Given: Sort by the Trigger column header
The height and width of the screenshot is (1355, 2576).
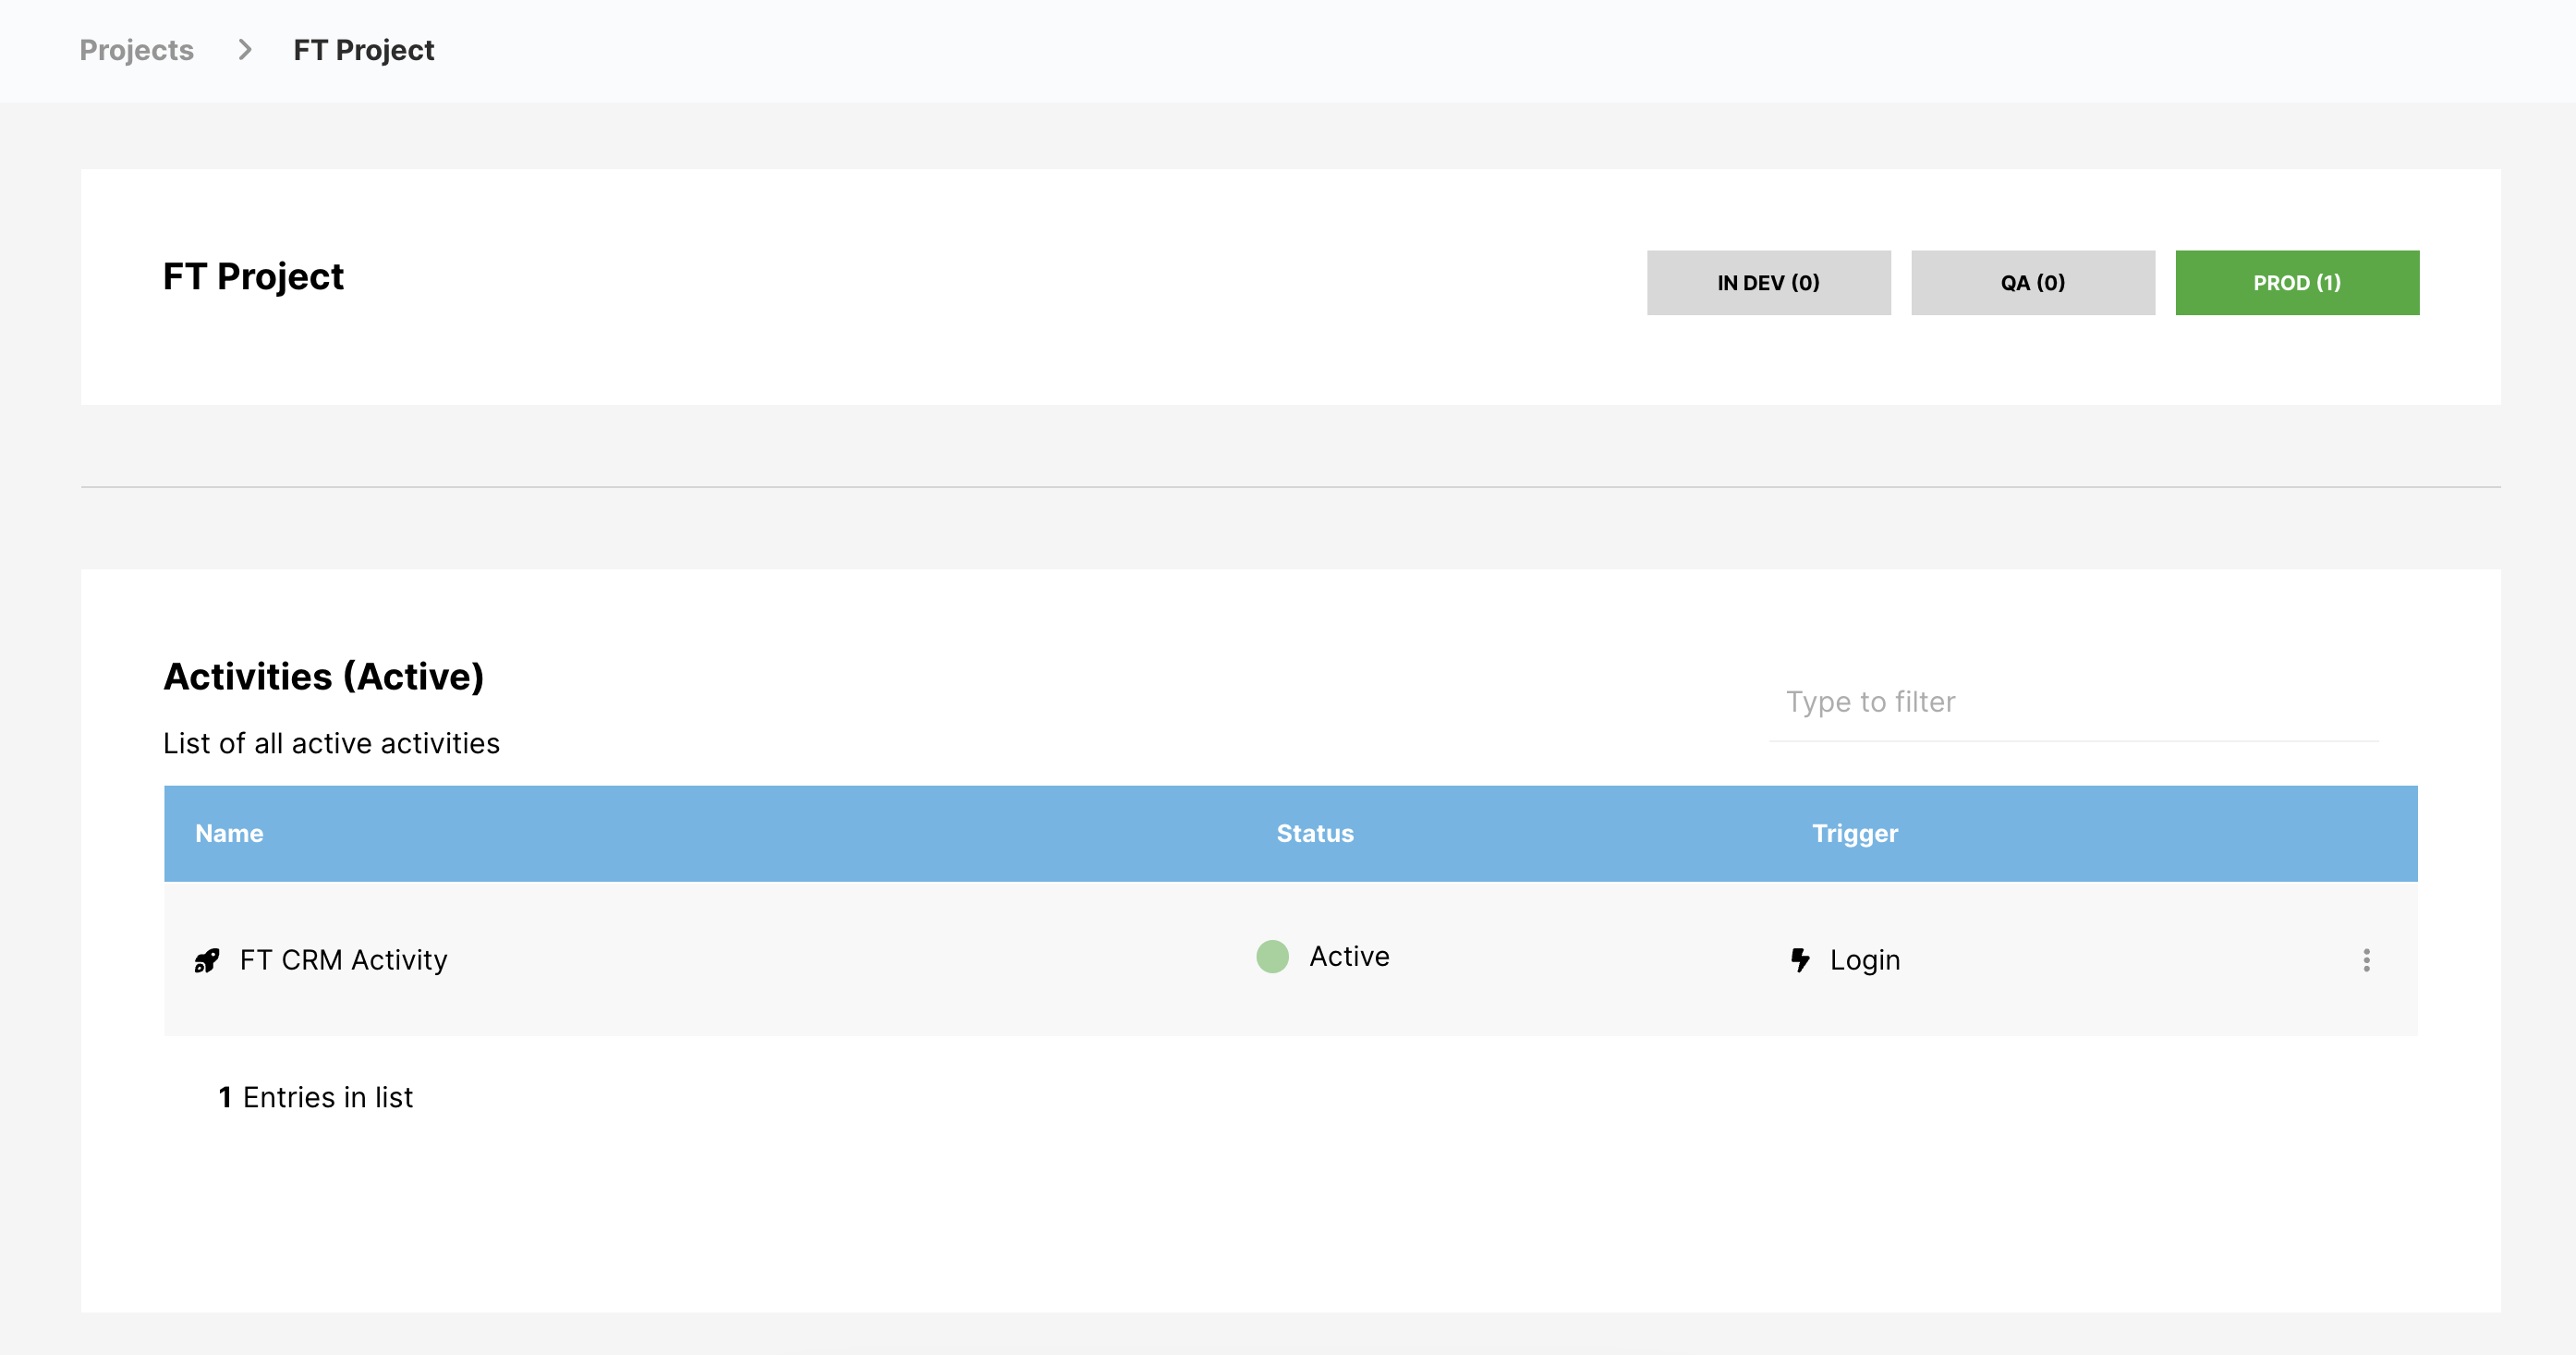Looking at the screenshot, I should (1854, 833).
